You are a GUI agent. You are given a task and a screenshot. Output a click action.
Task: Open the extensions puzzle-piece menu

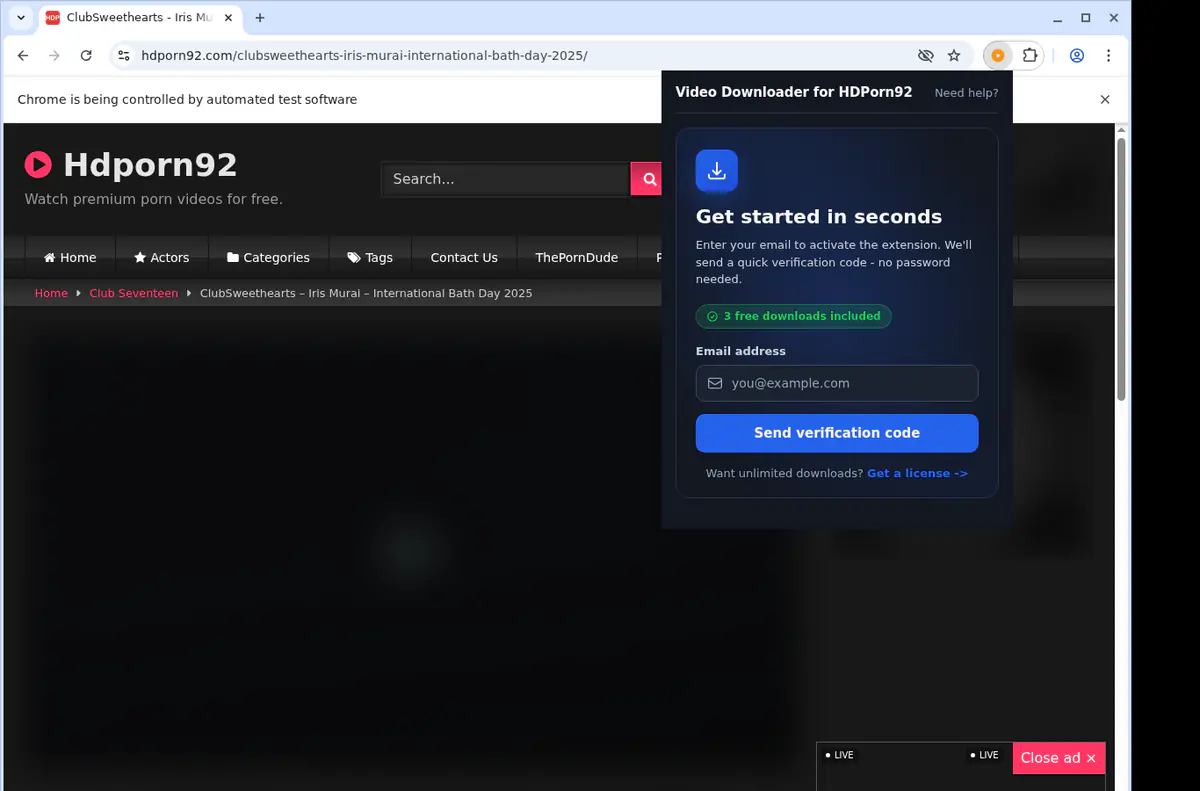pos(1029,56)
